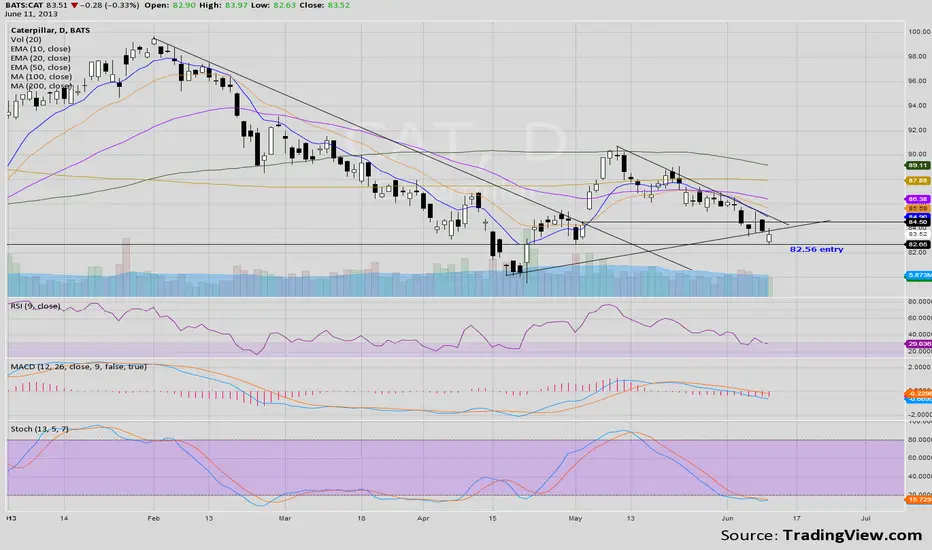Viewport: 932px width, 550px height.
Task: Click the orange MACD signal value tag
Action: pos(918,393)
